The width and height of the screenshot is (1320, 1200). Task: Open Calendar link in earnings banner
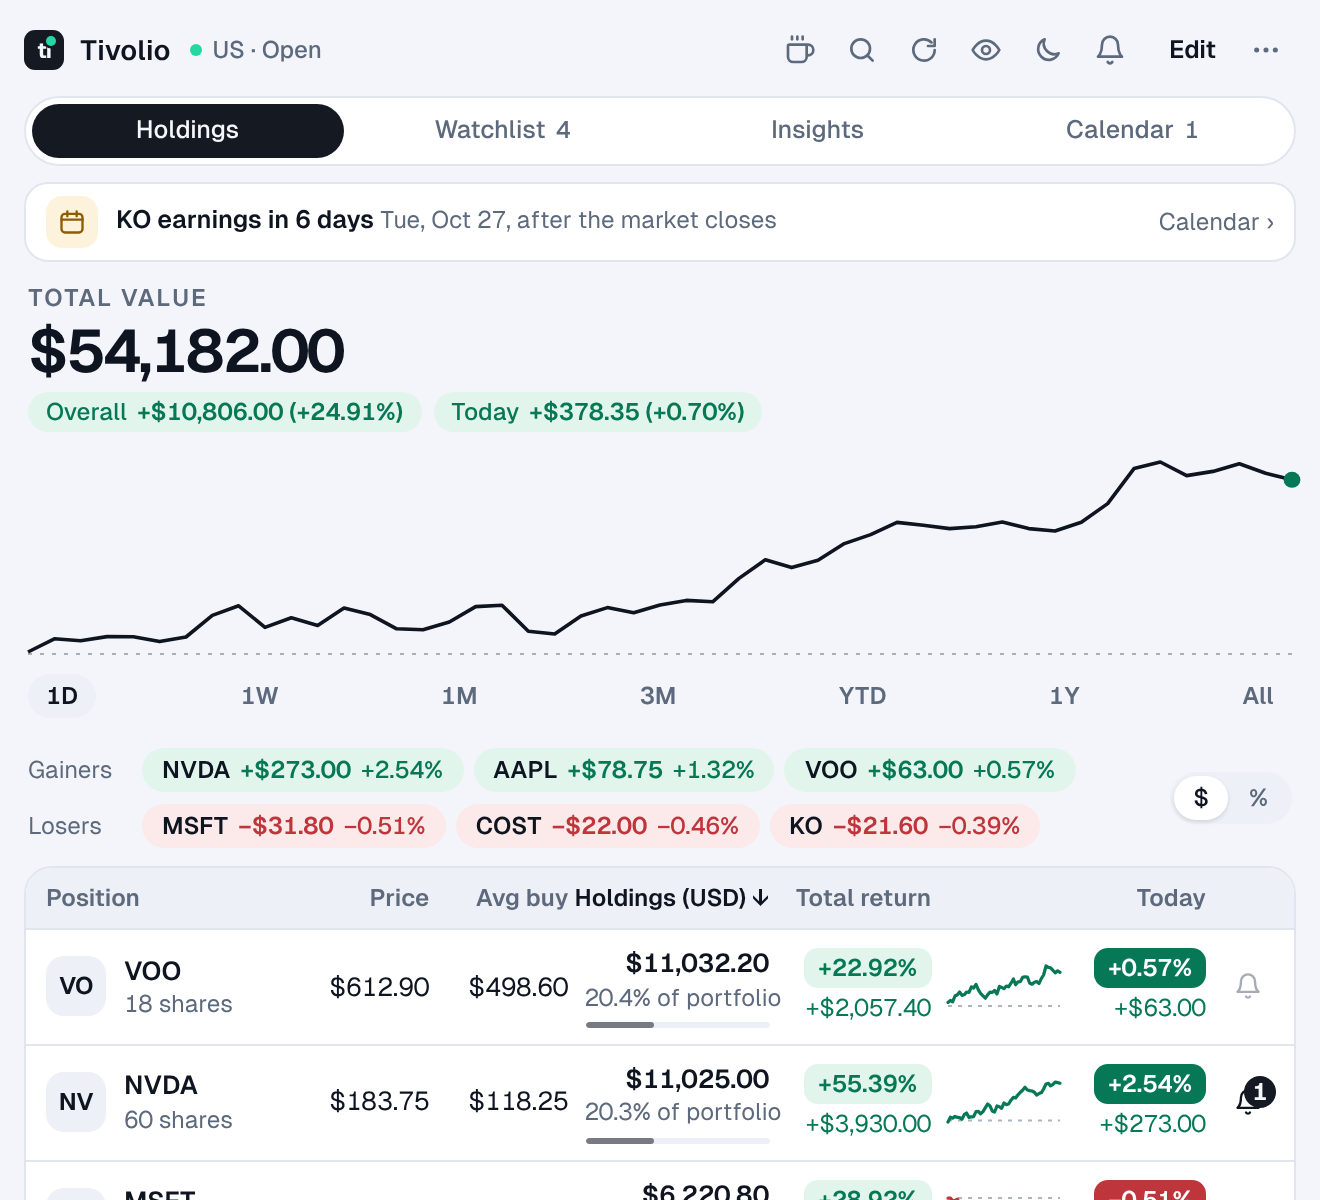[x=1216, y=222]
